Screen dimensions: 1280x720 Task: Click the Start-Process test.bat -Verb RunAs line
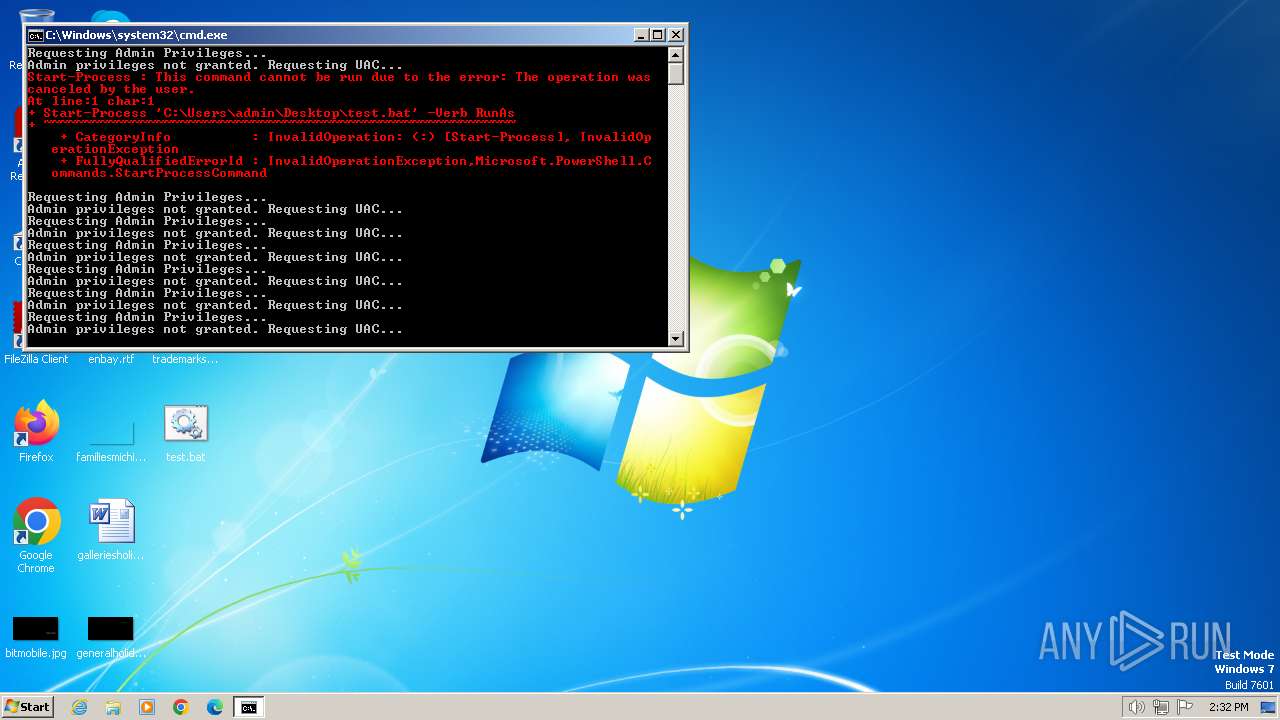coord(271,113)
